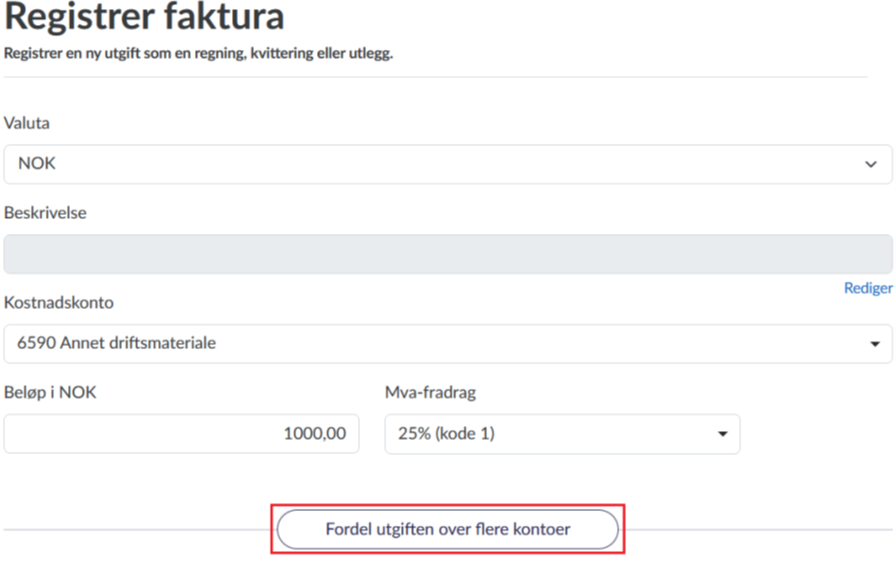The width and height of the screenshot is (896, 564).
Task: Click the Rediger link
Action: pyautogui.click(x=868, y=288)
